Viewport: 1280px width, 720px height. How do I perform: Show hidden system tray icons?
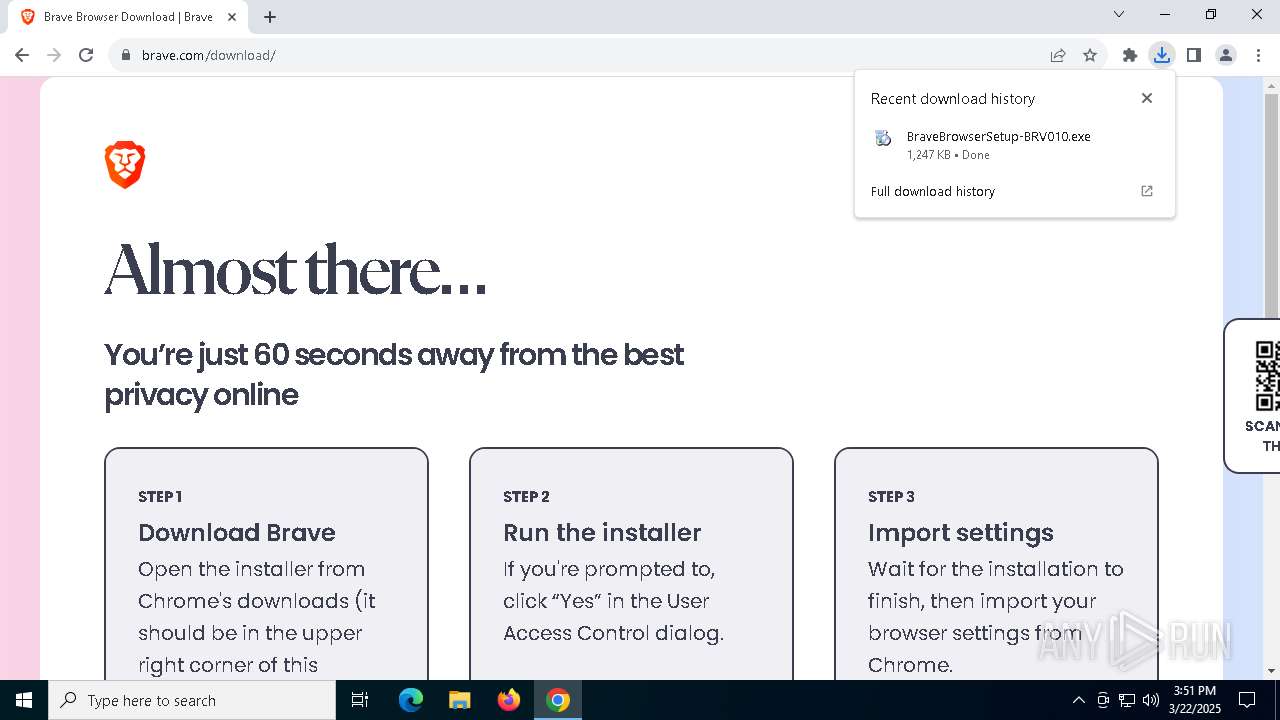(x=1078, y=700)
